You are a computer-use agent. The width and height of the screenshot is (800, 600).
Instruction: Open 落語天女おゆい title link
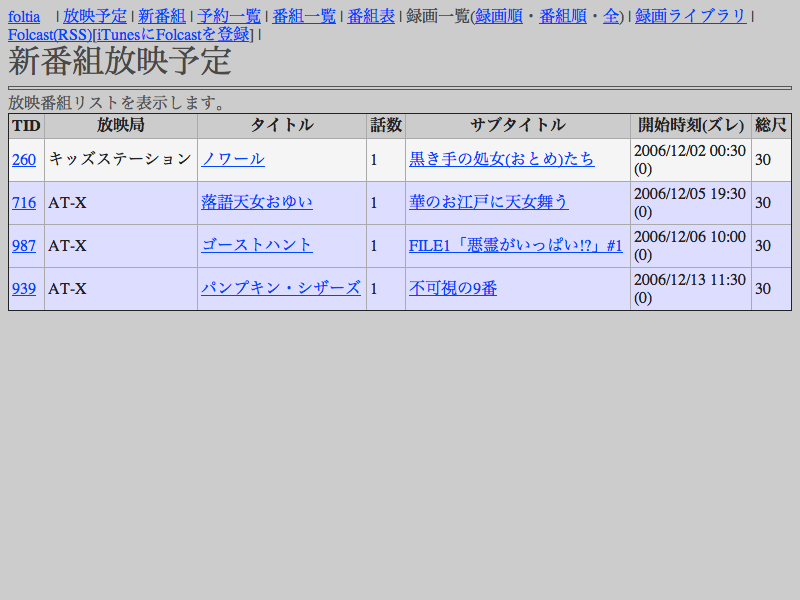(257, 203)
